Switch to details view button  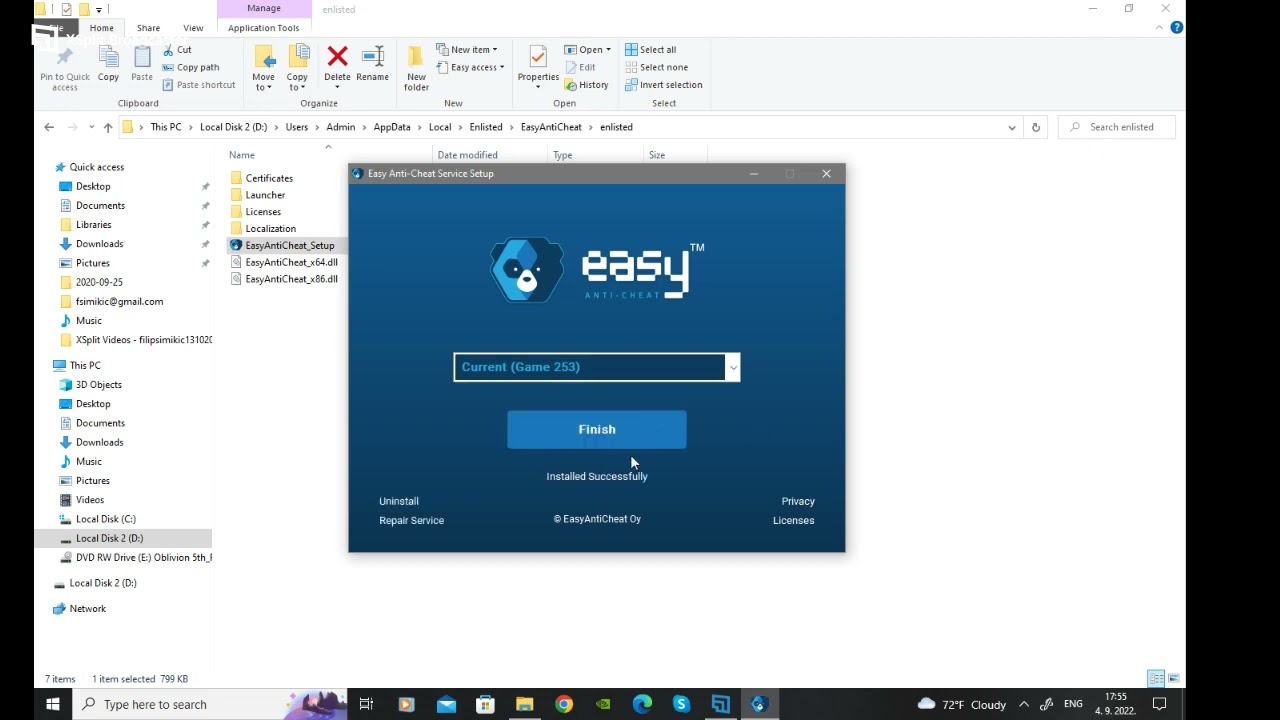1156,678
